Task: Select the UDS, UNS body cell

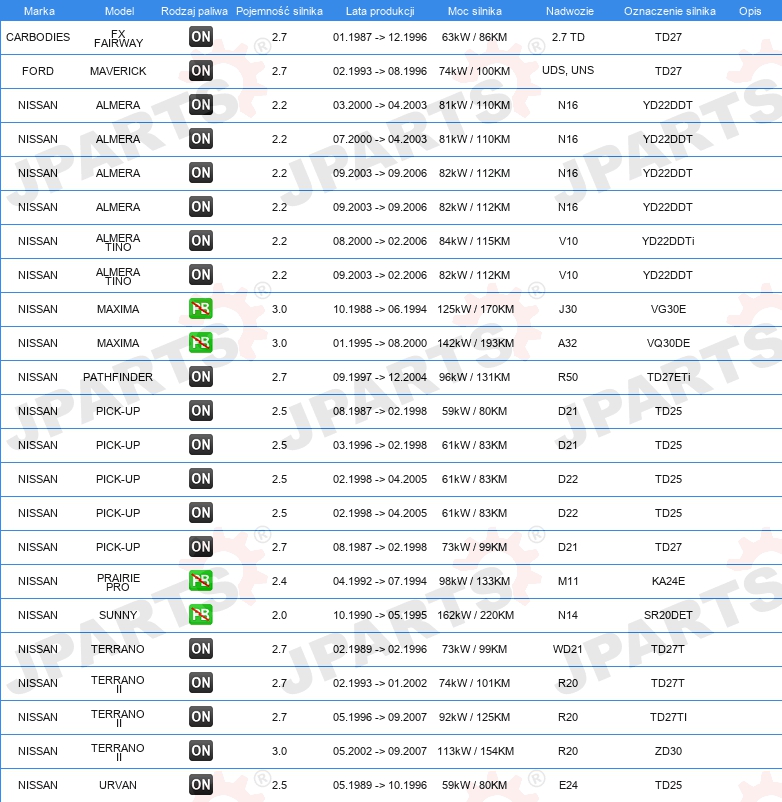Action: click(x=568, y=70)
